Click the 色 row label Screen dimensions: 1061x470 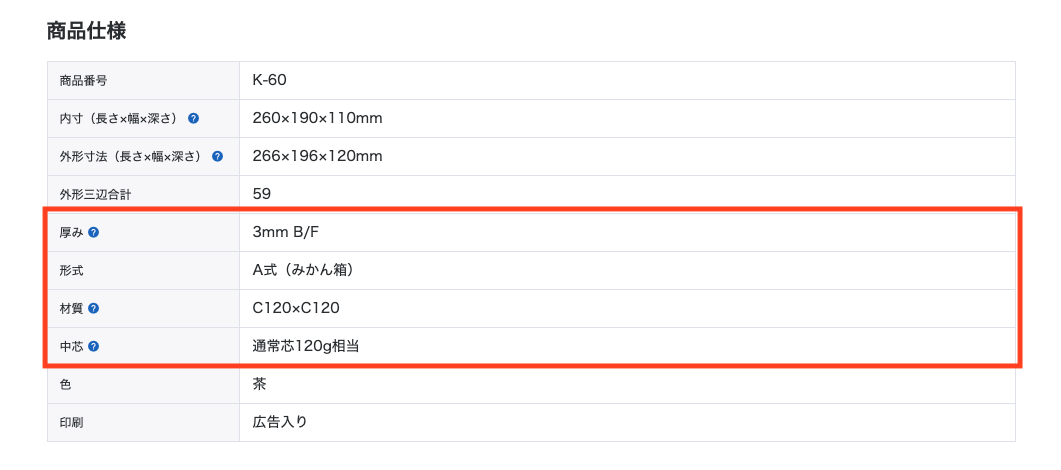66,384
